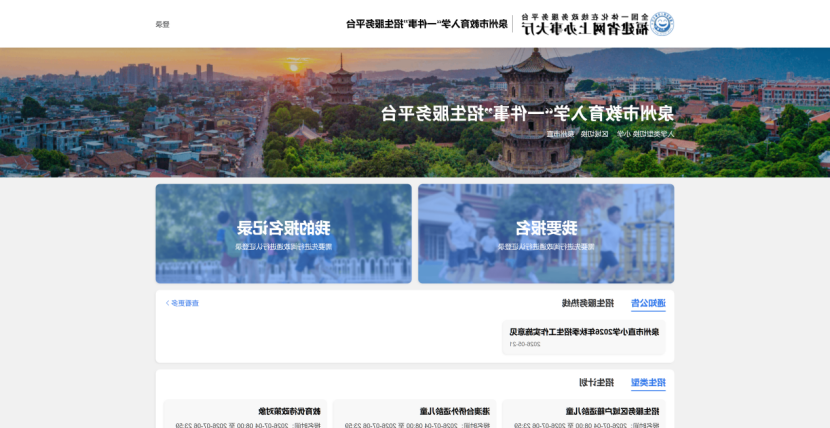Open the 港澳台侨外适龄儿童 card
Image resolution: width=830 pixels, height=428 pixels.
(414, 414)
